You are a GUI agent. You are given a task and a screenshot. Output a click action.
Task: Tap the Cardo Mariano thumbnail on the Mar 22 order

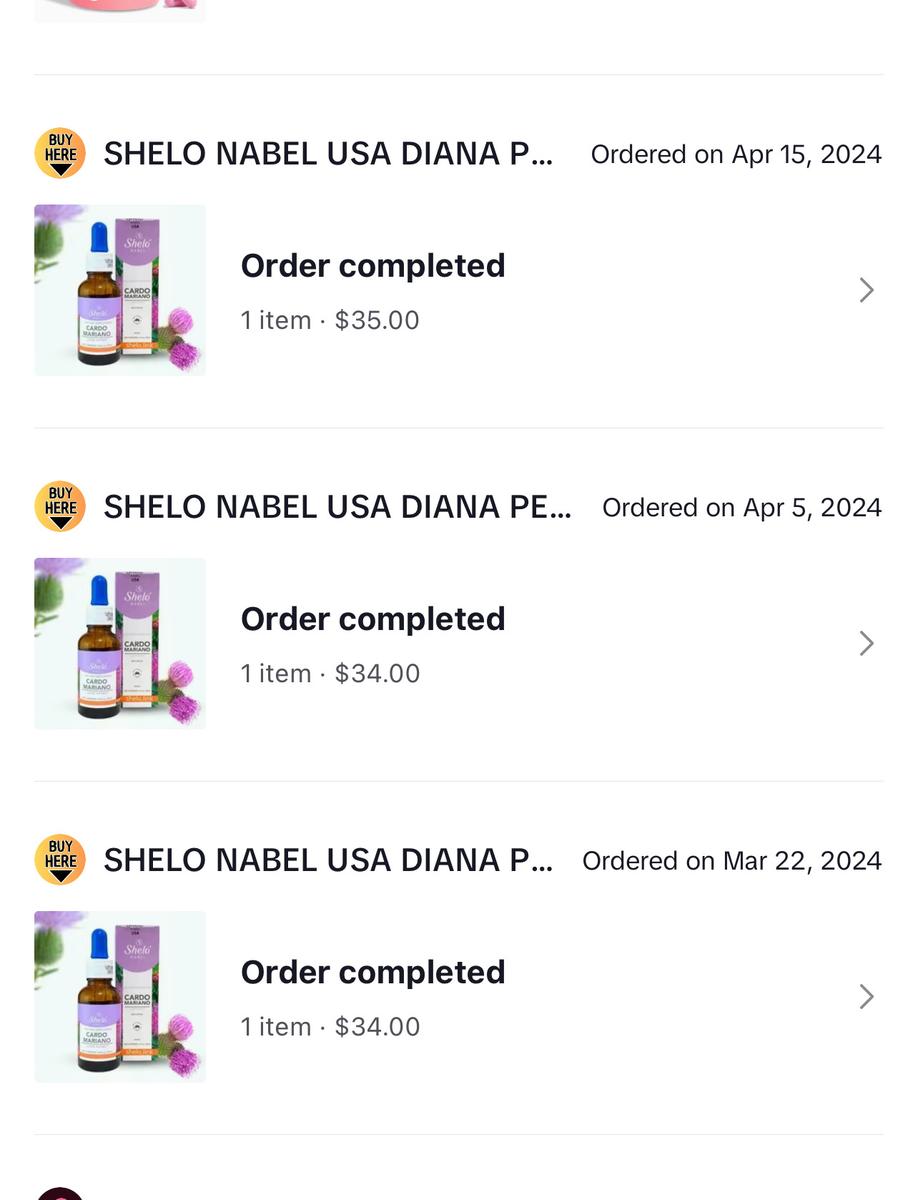tap(120, 996)
